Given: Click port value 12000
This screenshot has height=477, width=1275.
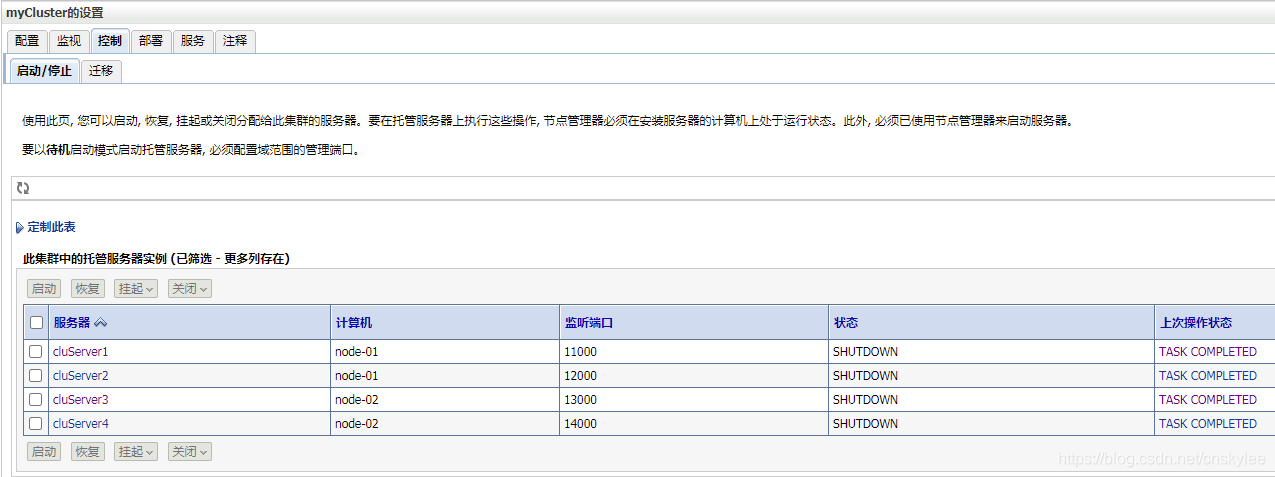Looking at the screenshot, I should [x=580, y=376].
